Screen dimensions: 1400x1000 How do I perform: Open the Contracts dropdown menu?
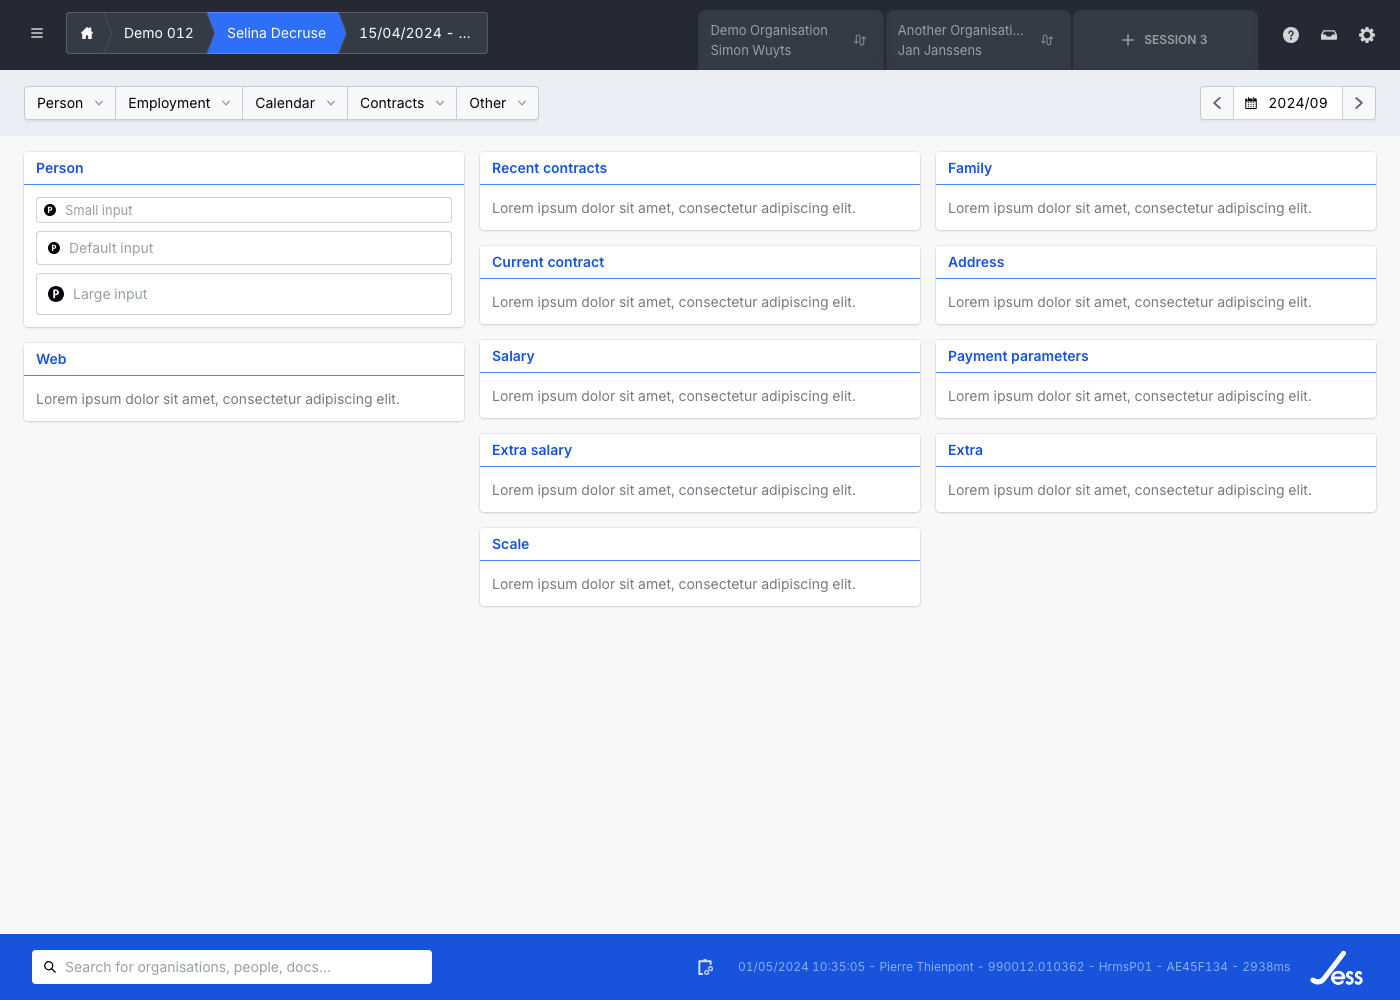(x=402, y=103)
